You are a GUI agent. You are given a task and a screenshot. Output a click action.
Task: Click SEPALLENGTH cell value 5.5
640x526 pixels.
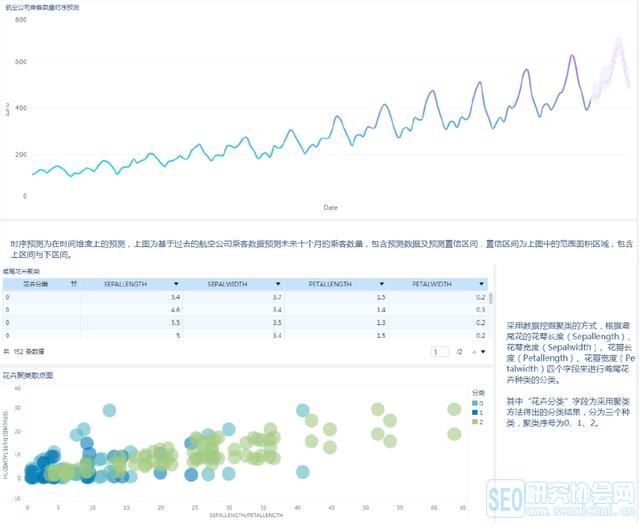point(176,322)
